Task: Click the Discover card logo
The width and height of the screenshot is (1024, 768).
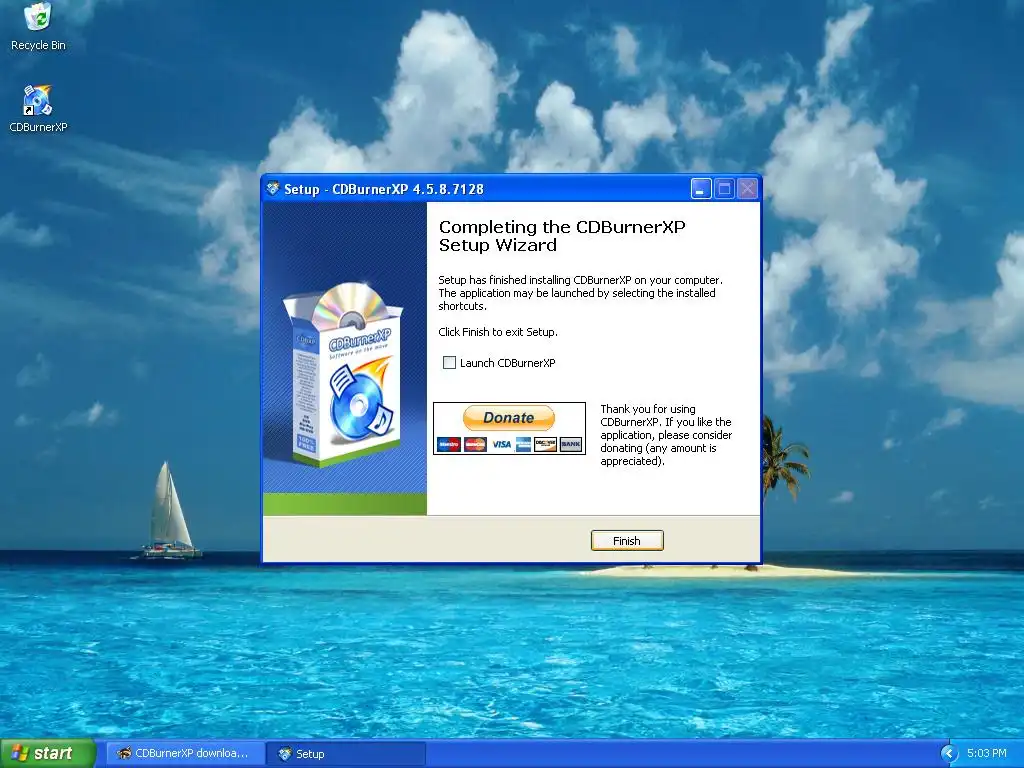Action: 545,445
